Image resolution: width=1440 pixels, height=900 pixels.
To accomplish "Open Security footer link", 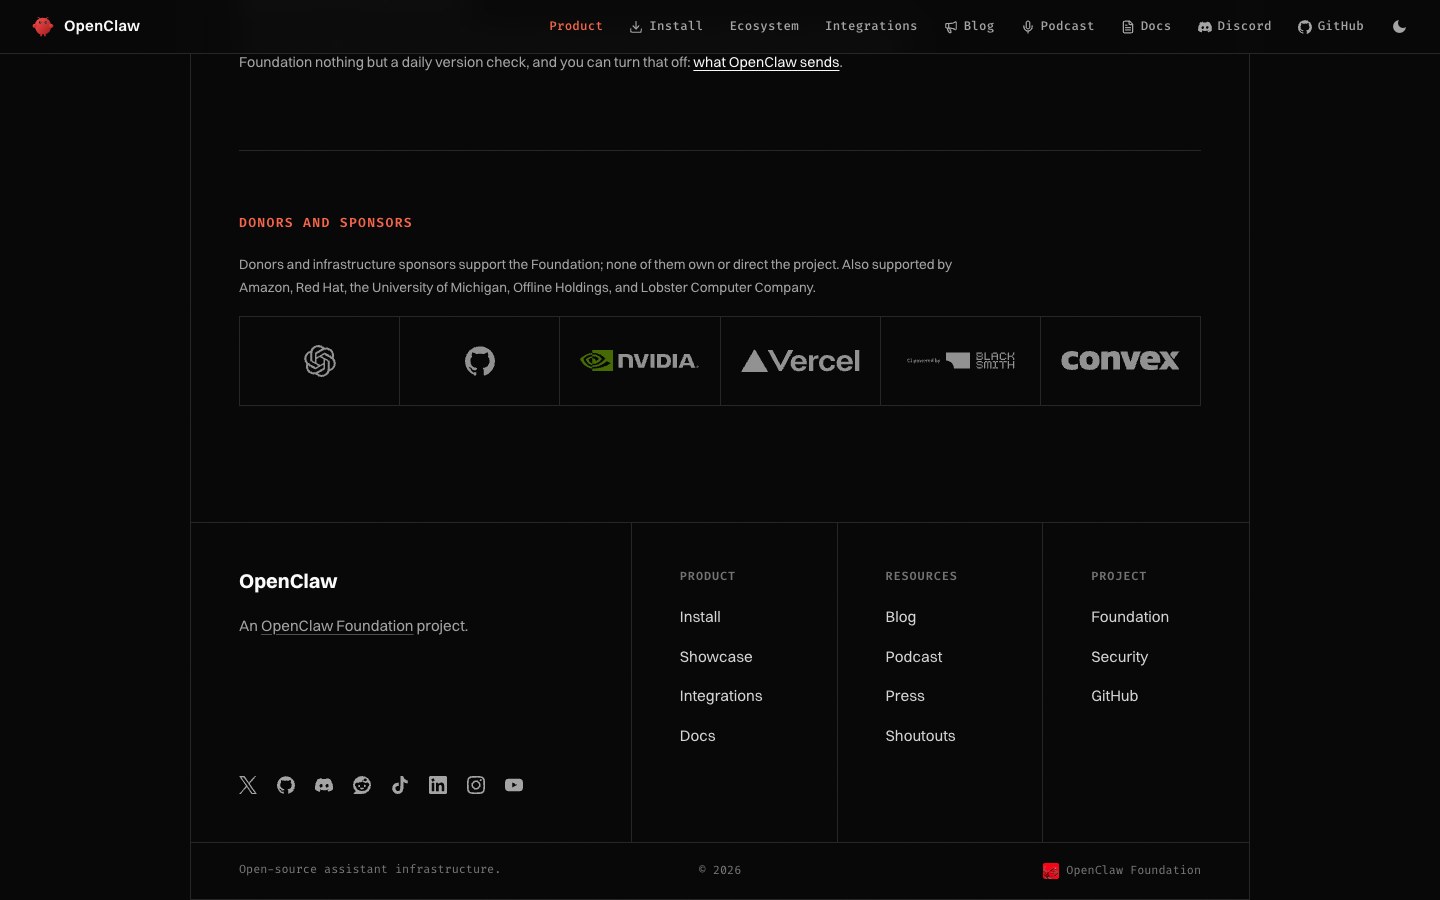I will tap(1119, 657).
